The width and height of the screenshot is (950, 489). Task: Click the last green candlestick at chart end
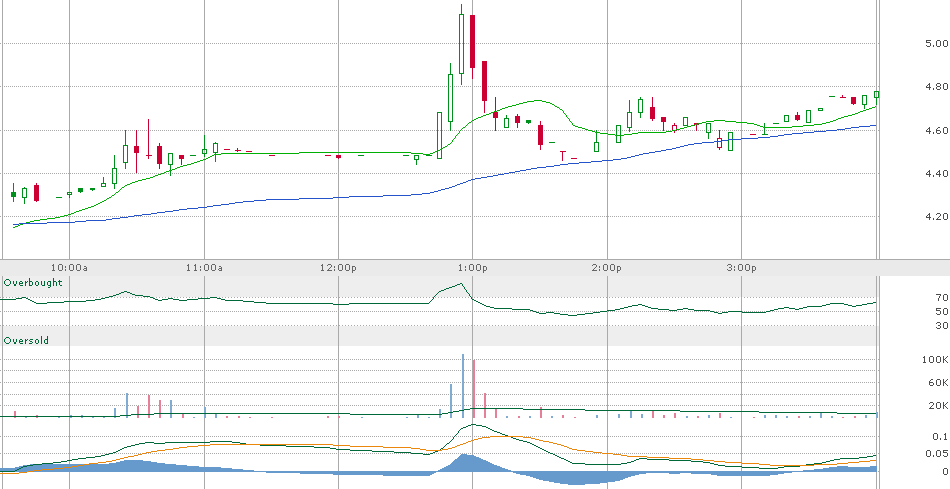pyautogui.click(x=876, y=95)
